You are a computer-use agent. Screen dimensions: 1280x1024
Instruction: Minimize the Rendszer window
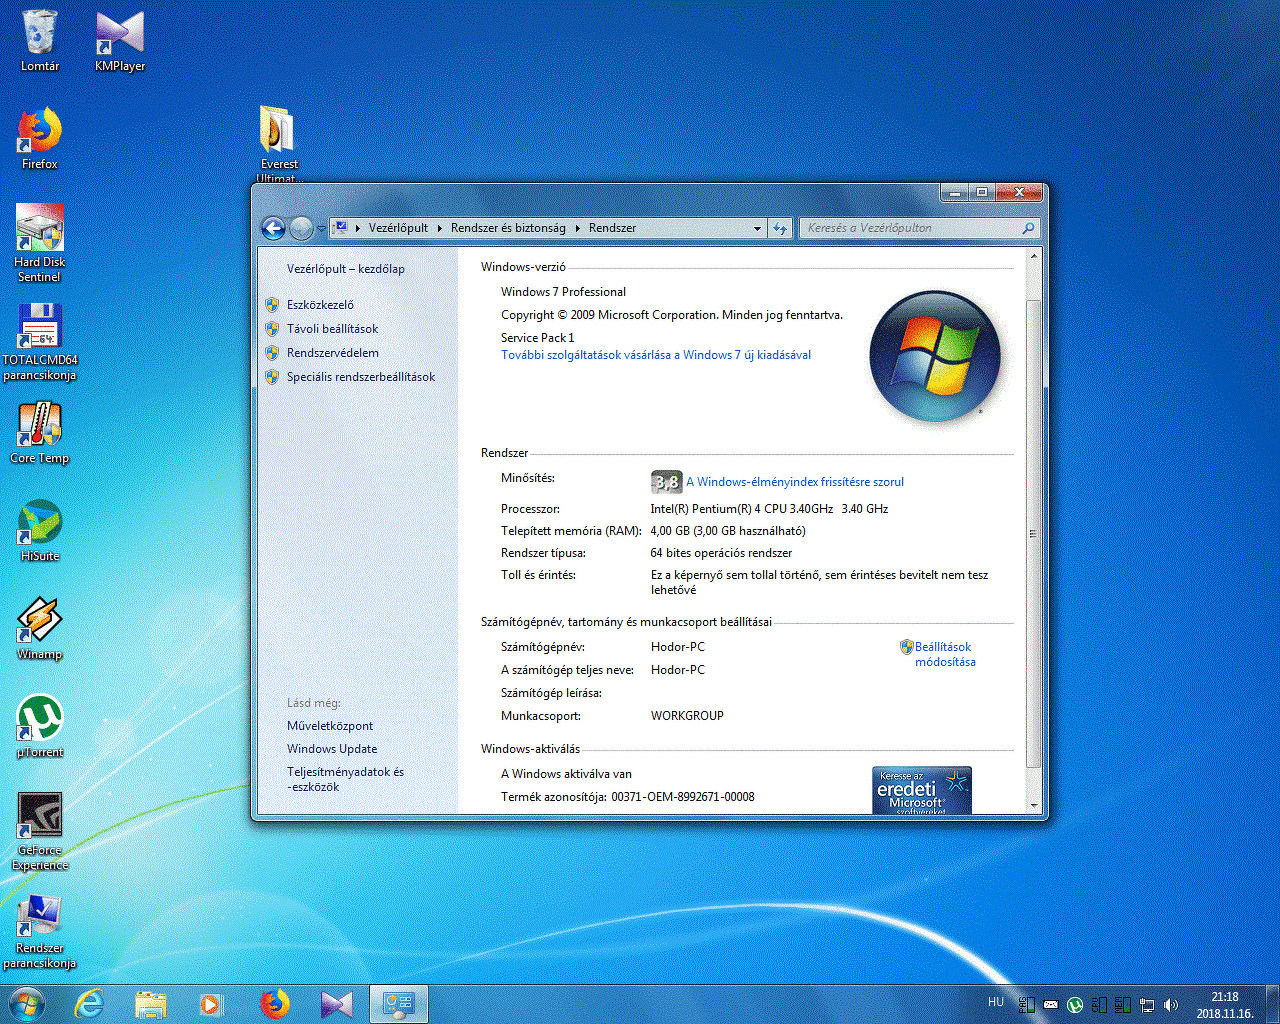955,192
